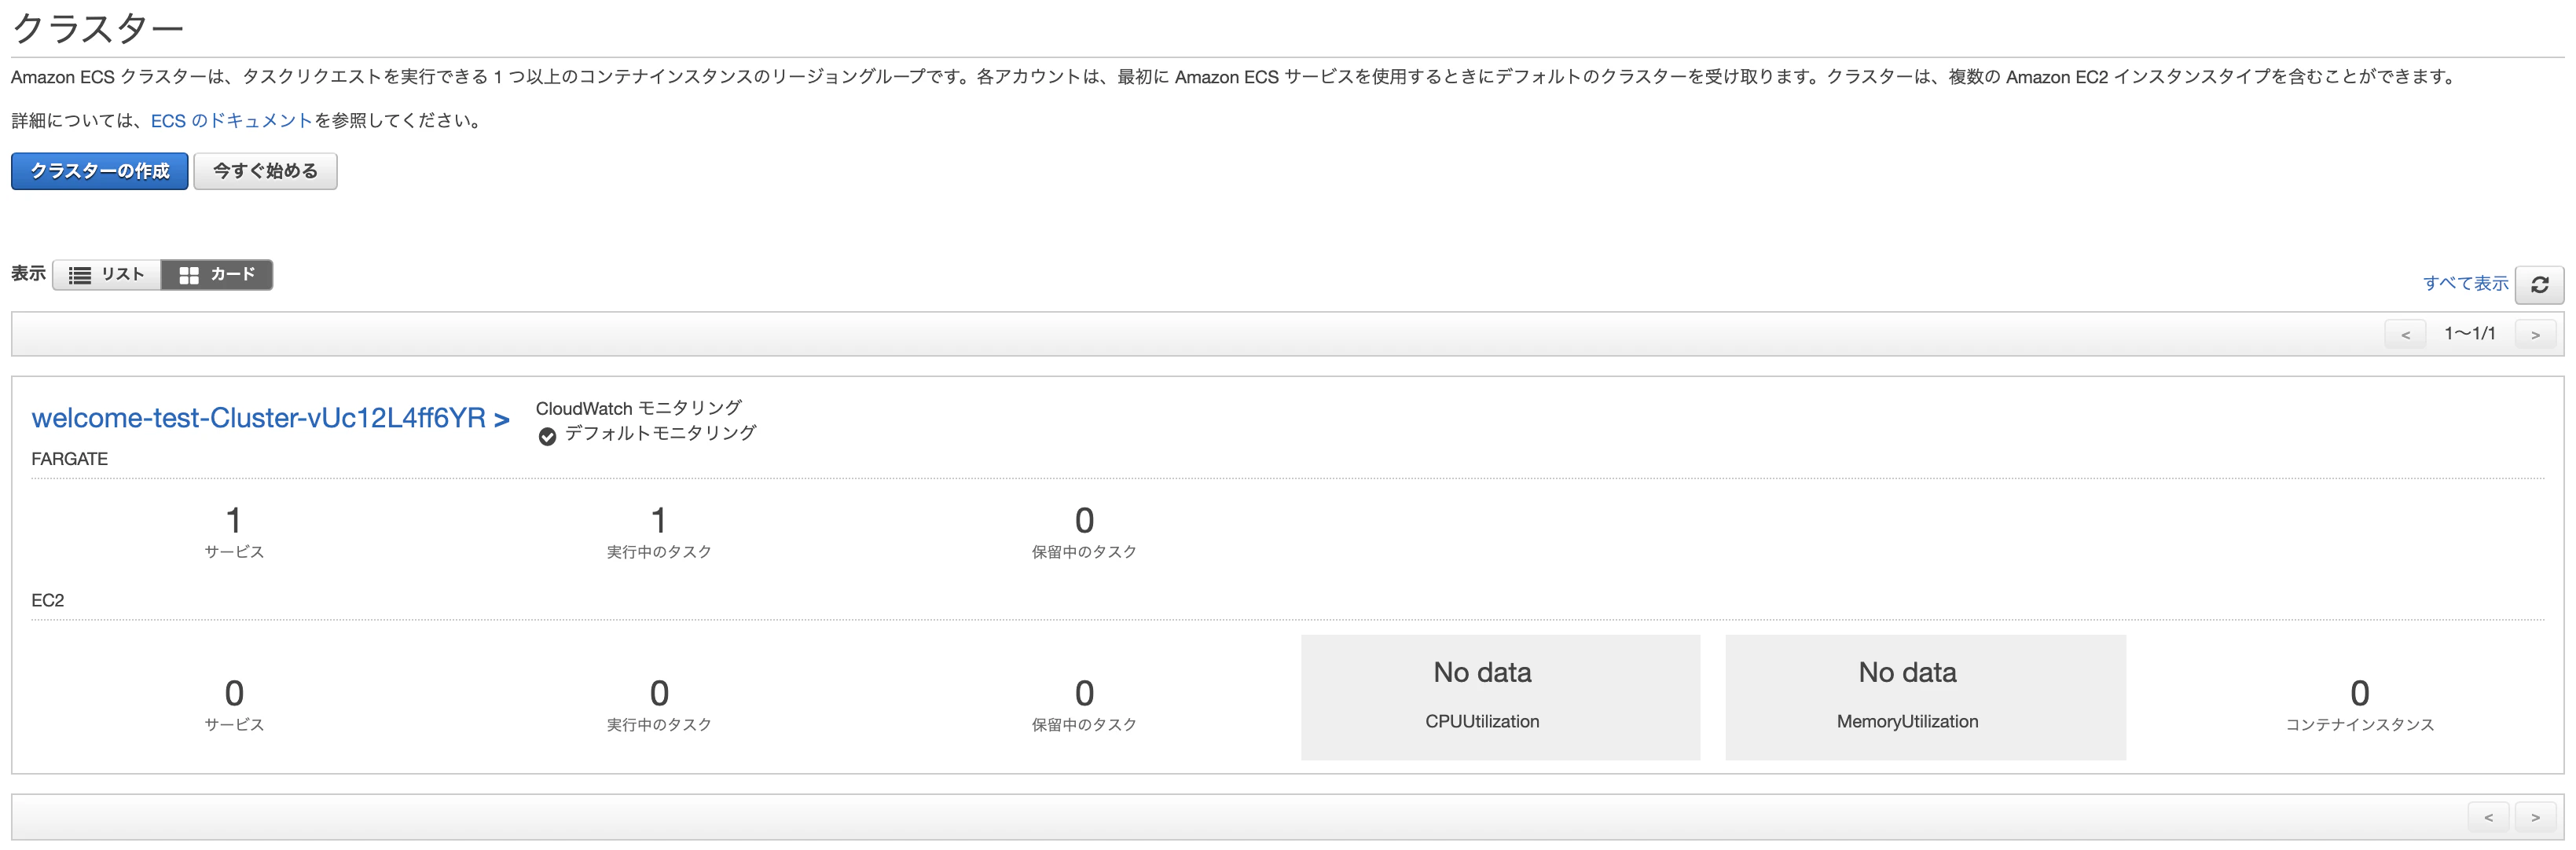Click the EC2 実行中のタスク count
The image size is (2576, 850).
659,693
